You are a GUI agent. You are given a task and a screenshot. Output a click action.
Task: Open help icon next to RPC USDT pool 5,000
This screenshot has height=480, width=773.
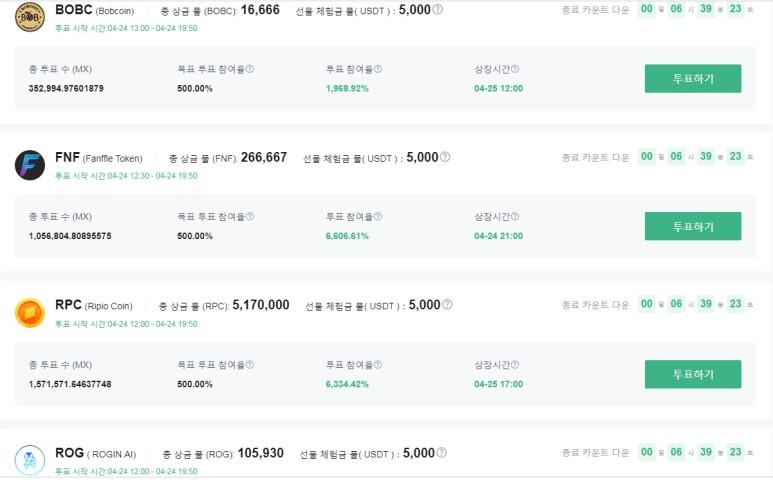coord(447,305)
